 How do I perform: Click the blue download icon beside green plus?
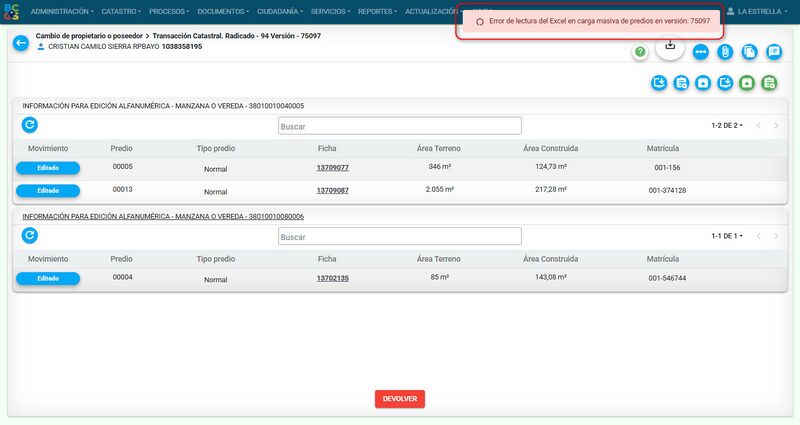pyautogui.click(x=725, y=83)
